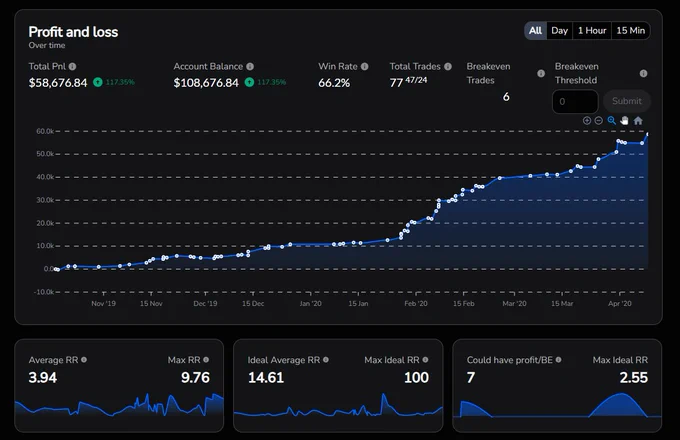This screenshot has width=680, height=440.
Task: Open Could have profit/BE info icon
Action: [558, 359]
